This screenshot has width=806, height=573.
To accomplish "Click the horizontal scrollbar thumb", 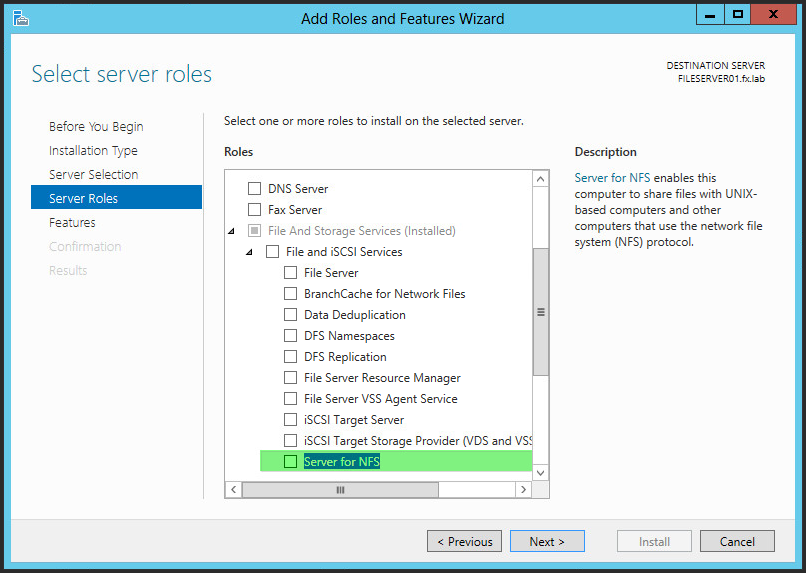I will coord(340,490).
